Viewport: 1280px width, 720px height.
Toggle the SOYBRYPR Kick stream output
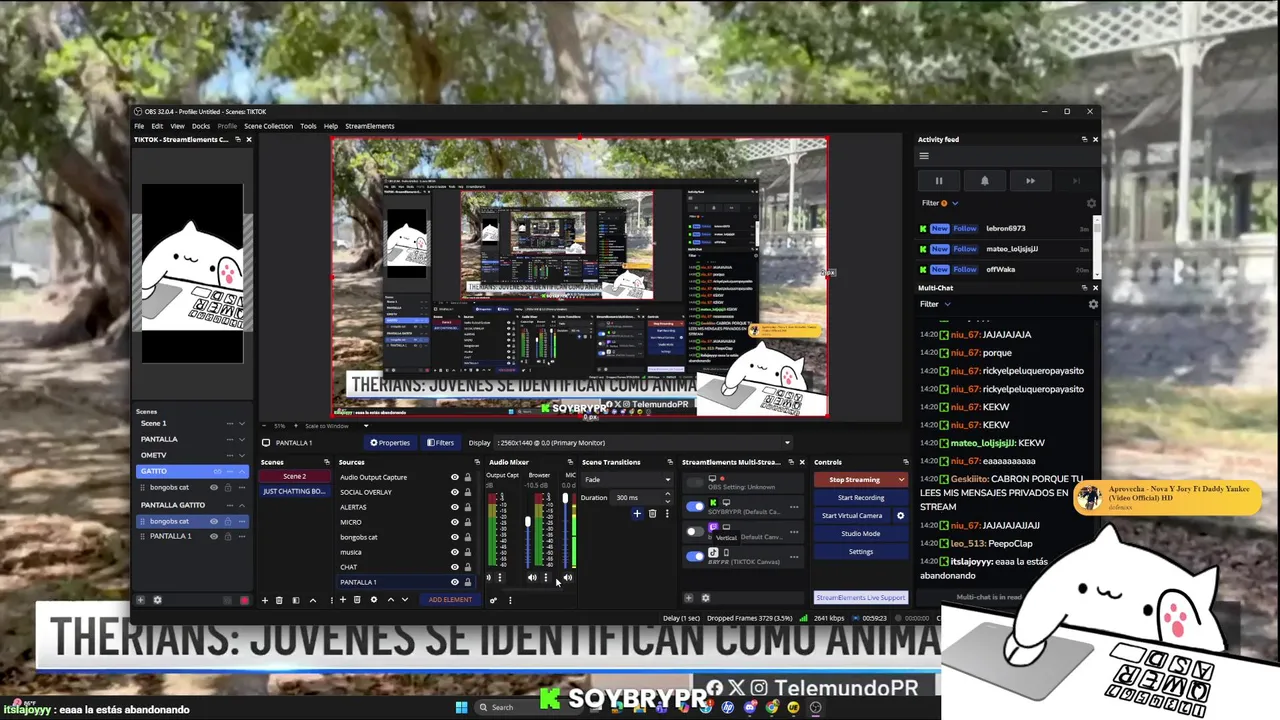[695, 507]
